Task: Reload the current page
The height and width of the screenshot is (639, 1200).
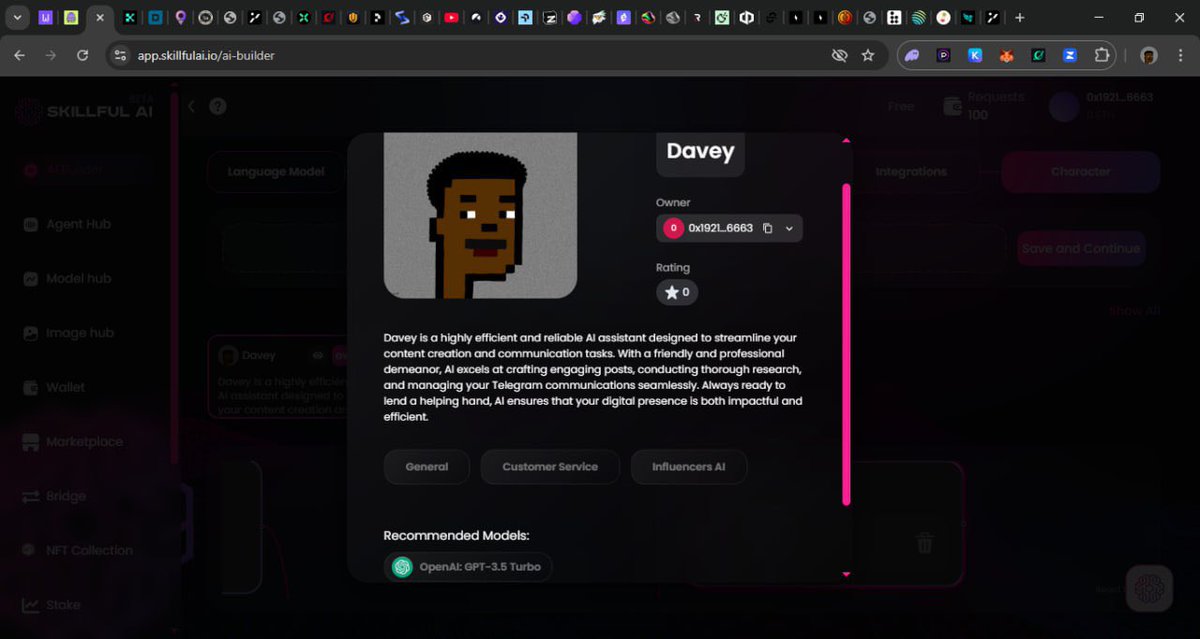Action: 82,56
